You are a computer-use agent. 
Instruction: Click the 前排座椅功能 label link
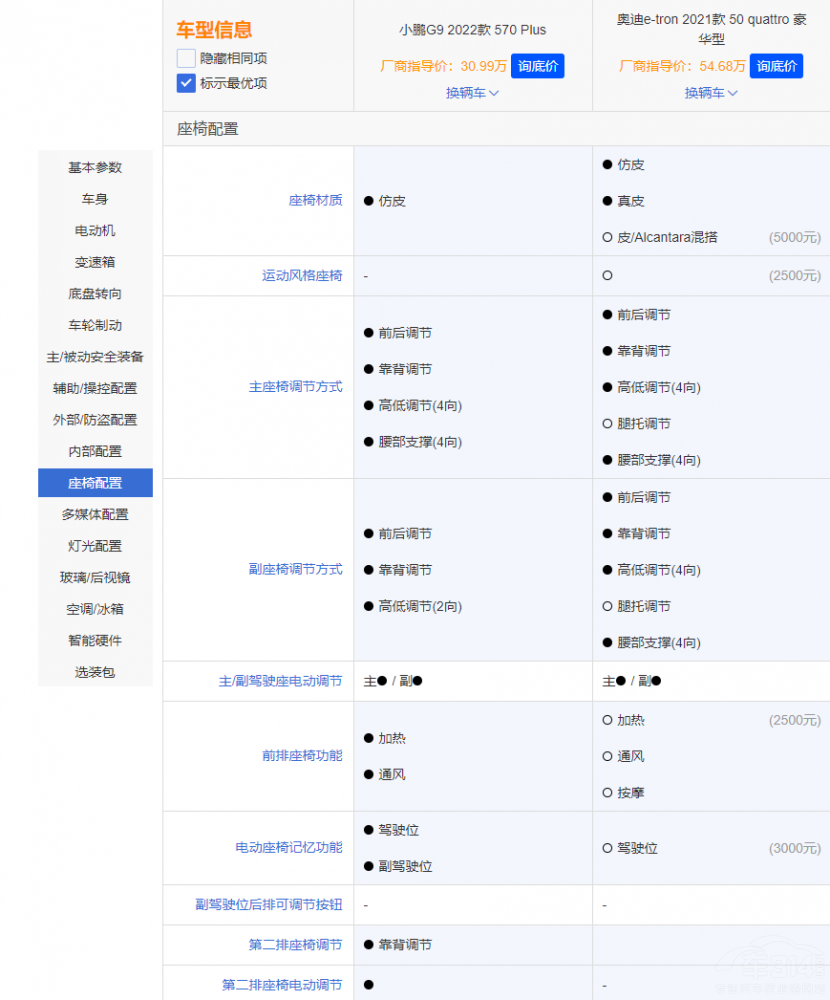point(302,756)
